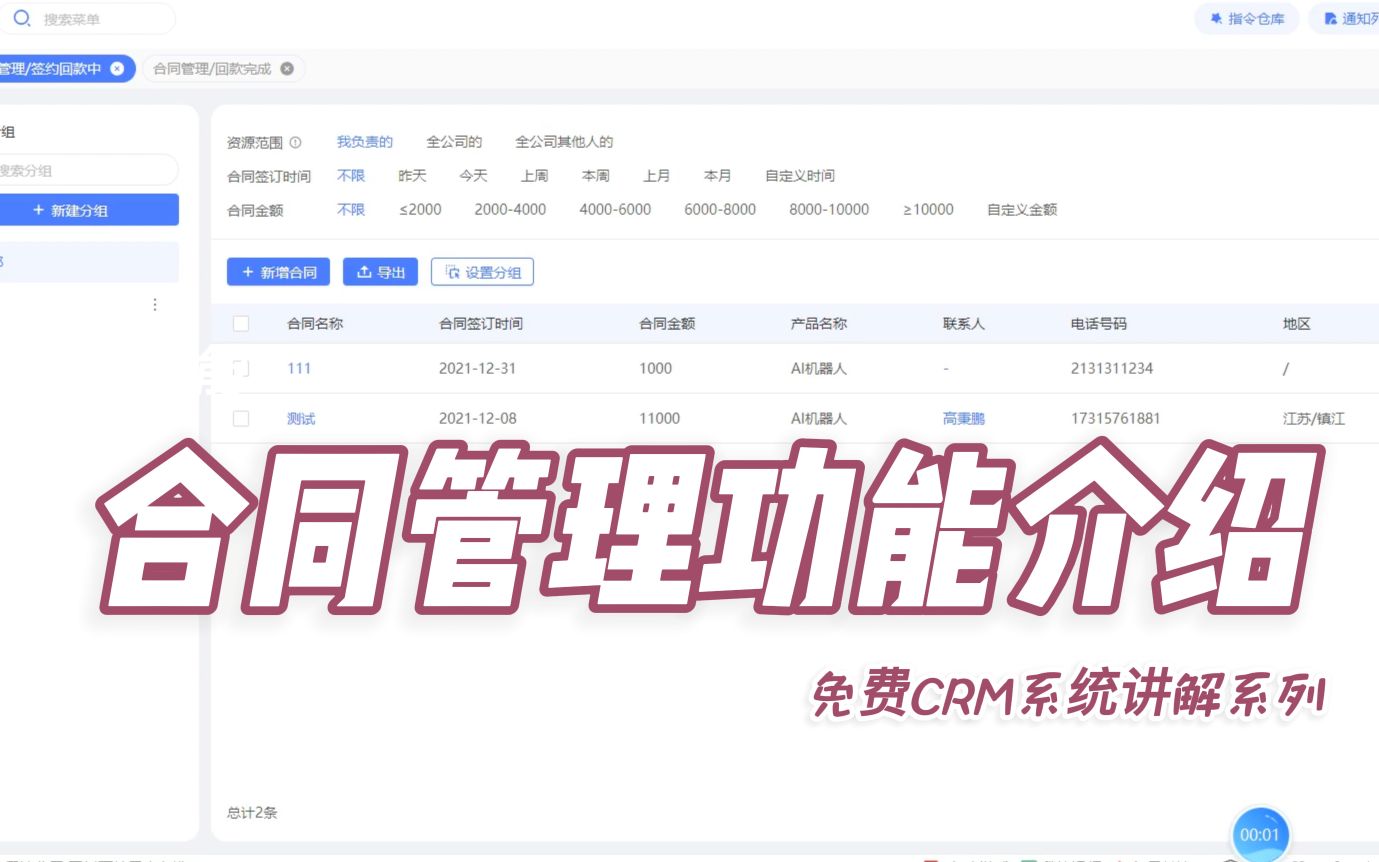
Task: Click the 地区 column header
Action: click(x=1297, y=324)
